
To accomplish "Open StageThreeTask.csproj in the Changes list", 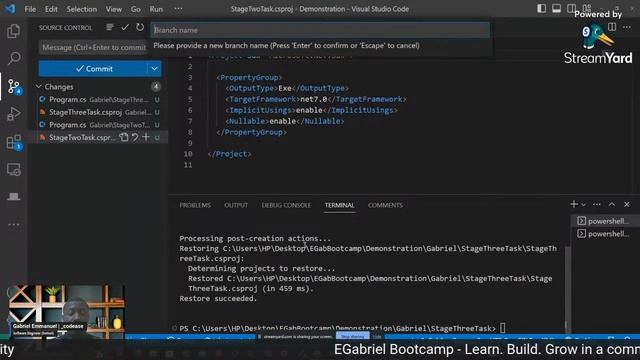I will [99, 112].
